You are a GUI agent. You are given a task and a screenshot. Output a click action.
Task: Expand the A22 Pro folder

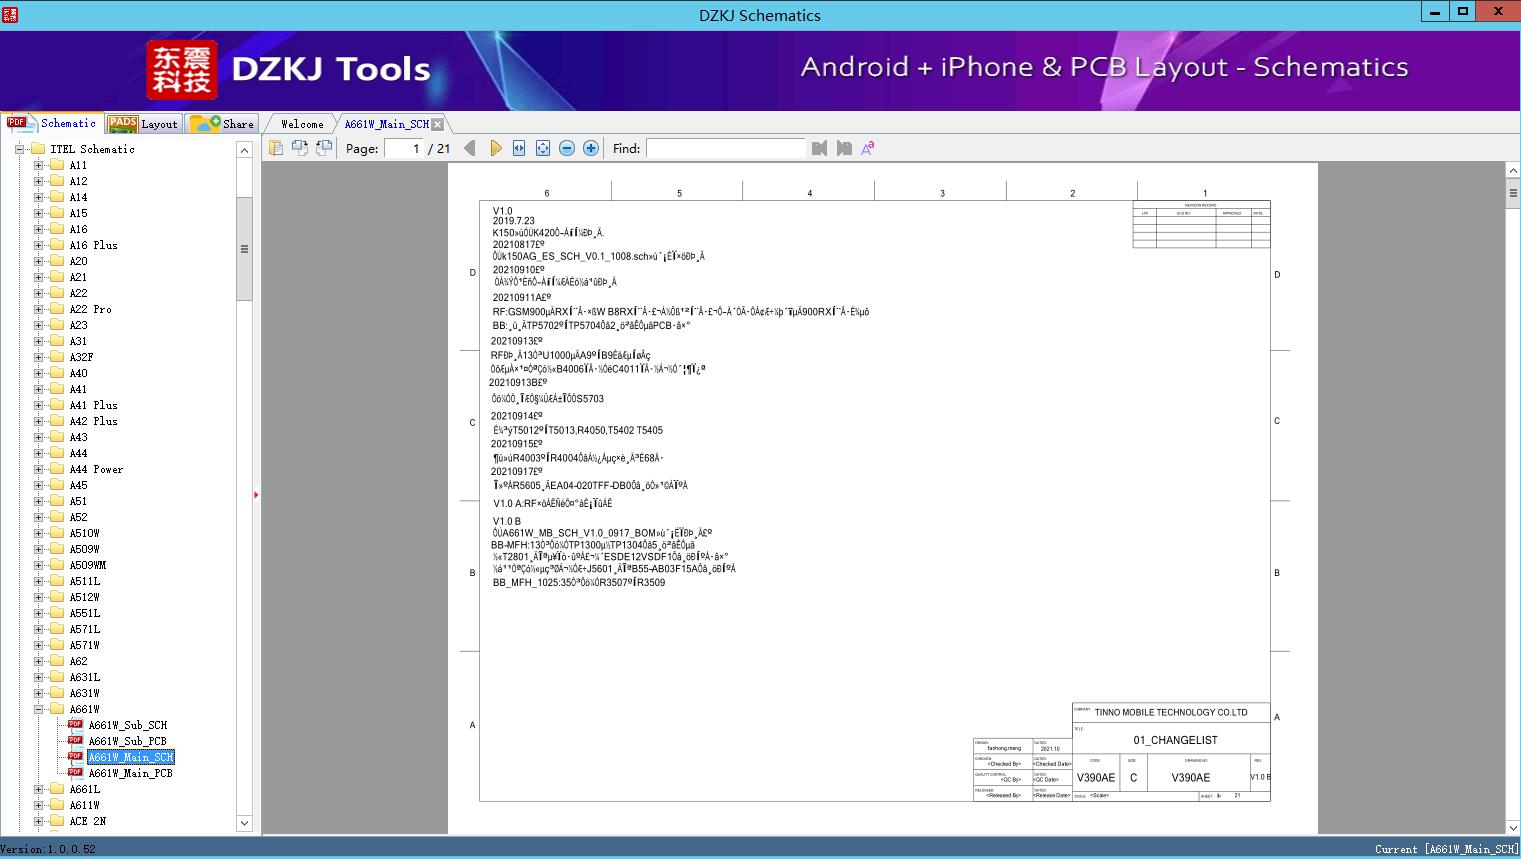coord(38,309)
